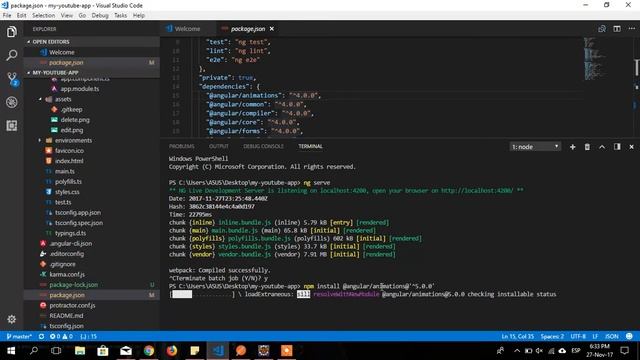This screenshot has height=360, width=640.
Task: Open the editor More Actions ellipsis
Action: coord(632,29)
